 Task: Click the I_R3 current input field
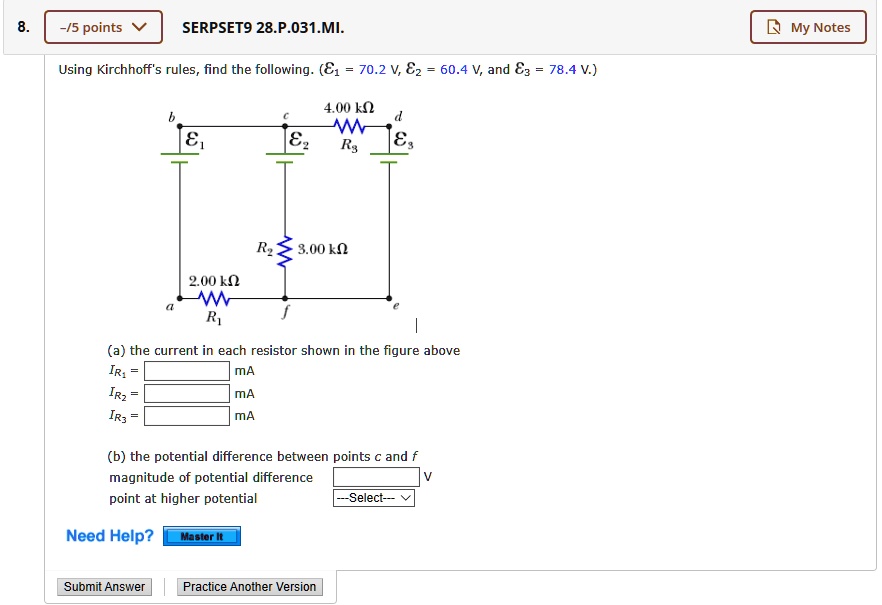pos(187,416)
